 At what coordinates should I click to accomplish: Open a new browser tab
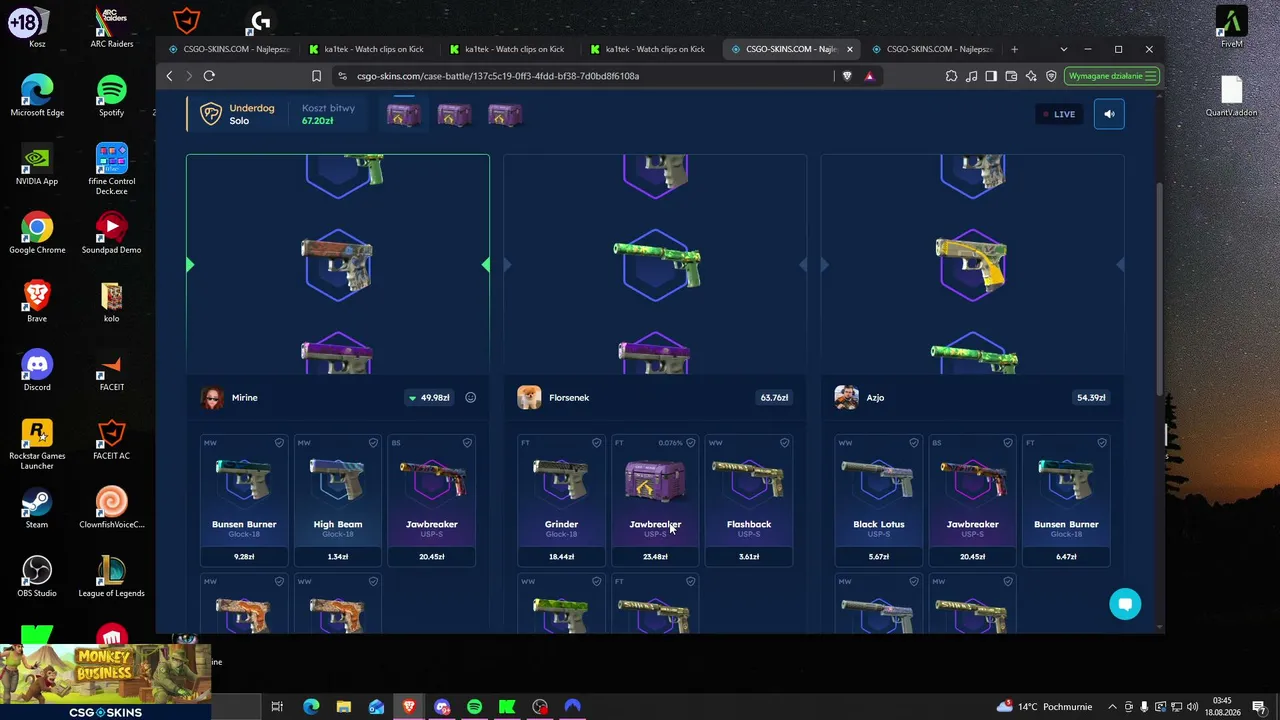1014,49
